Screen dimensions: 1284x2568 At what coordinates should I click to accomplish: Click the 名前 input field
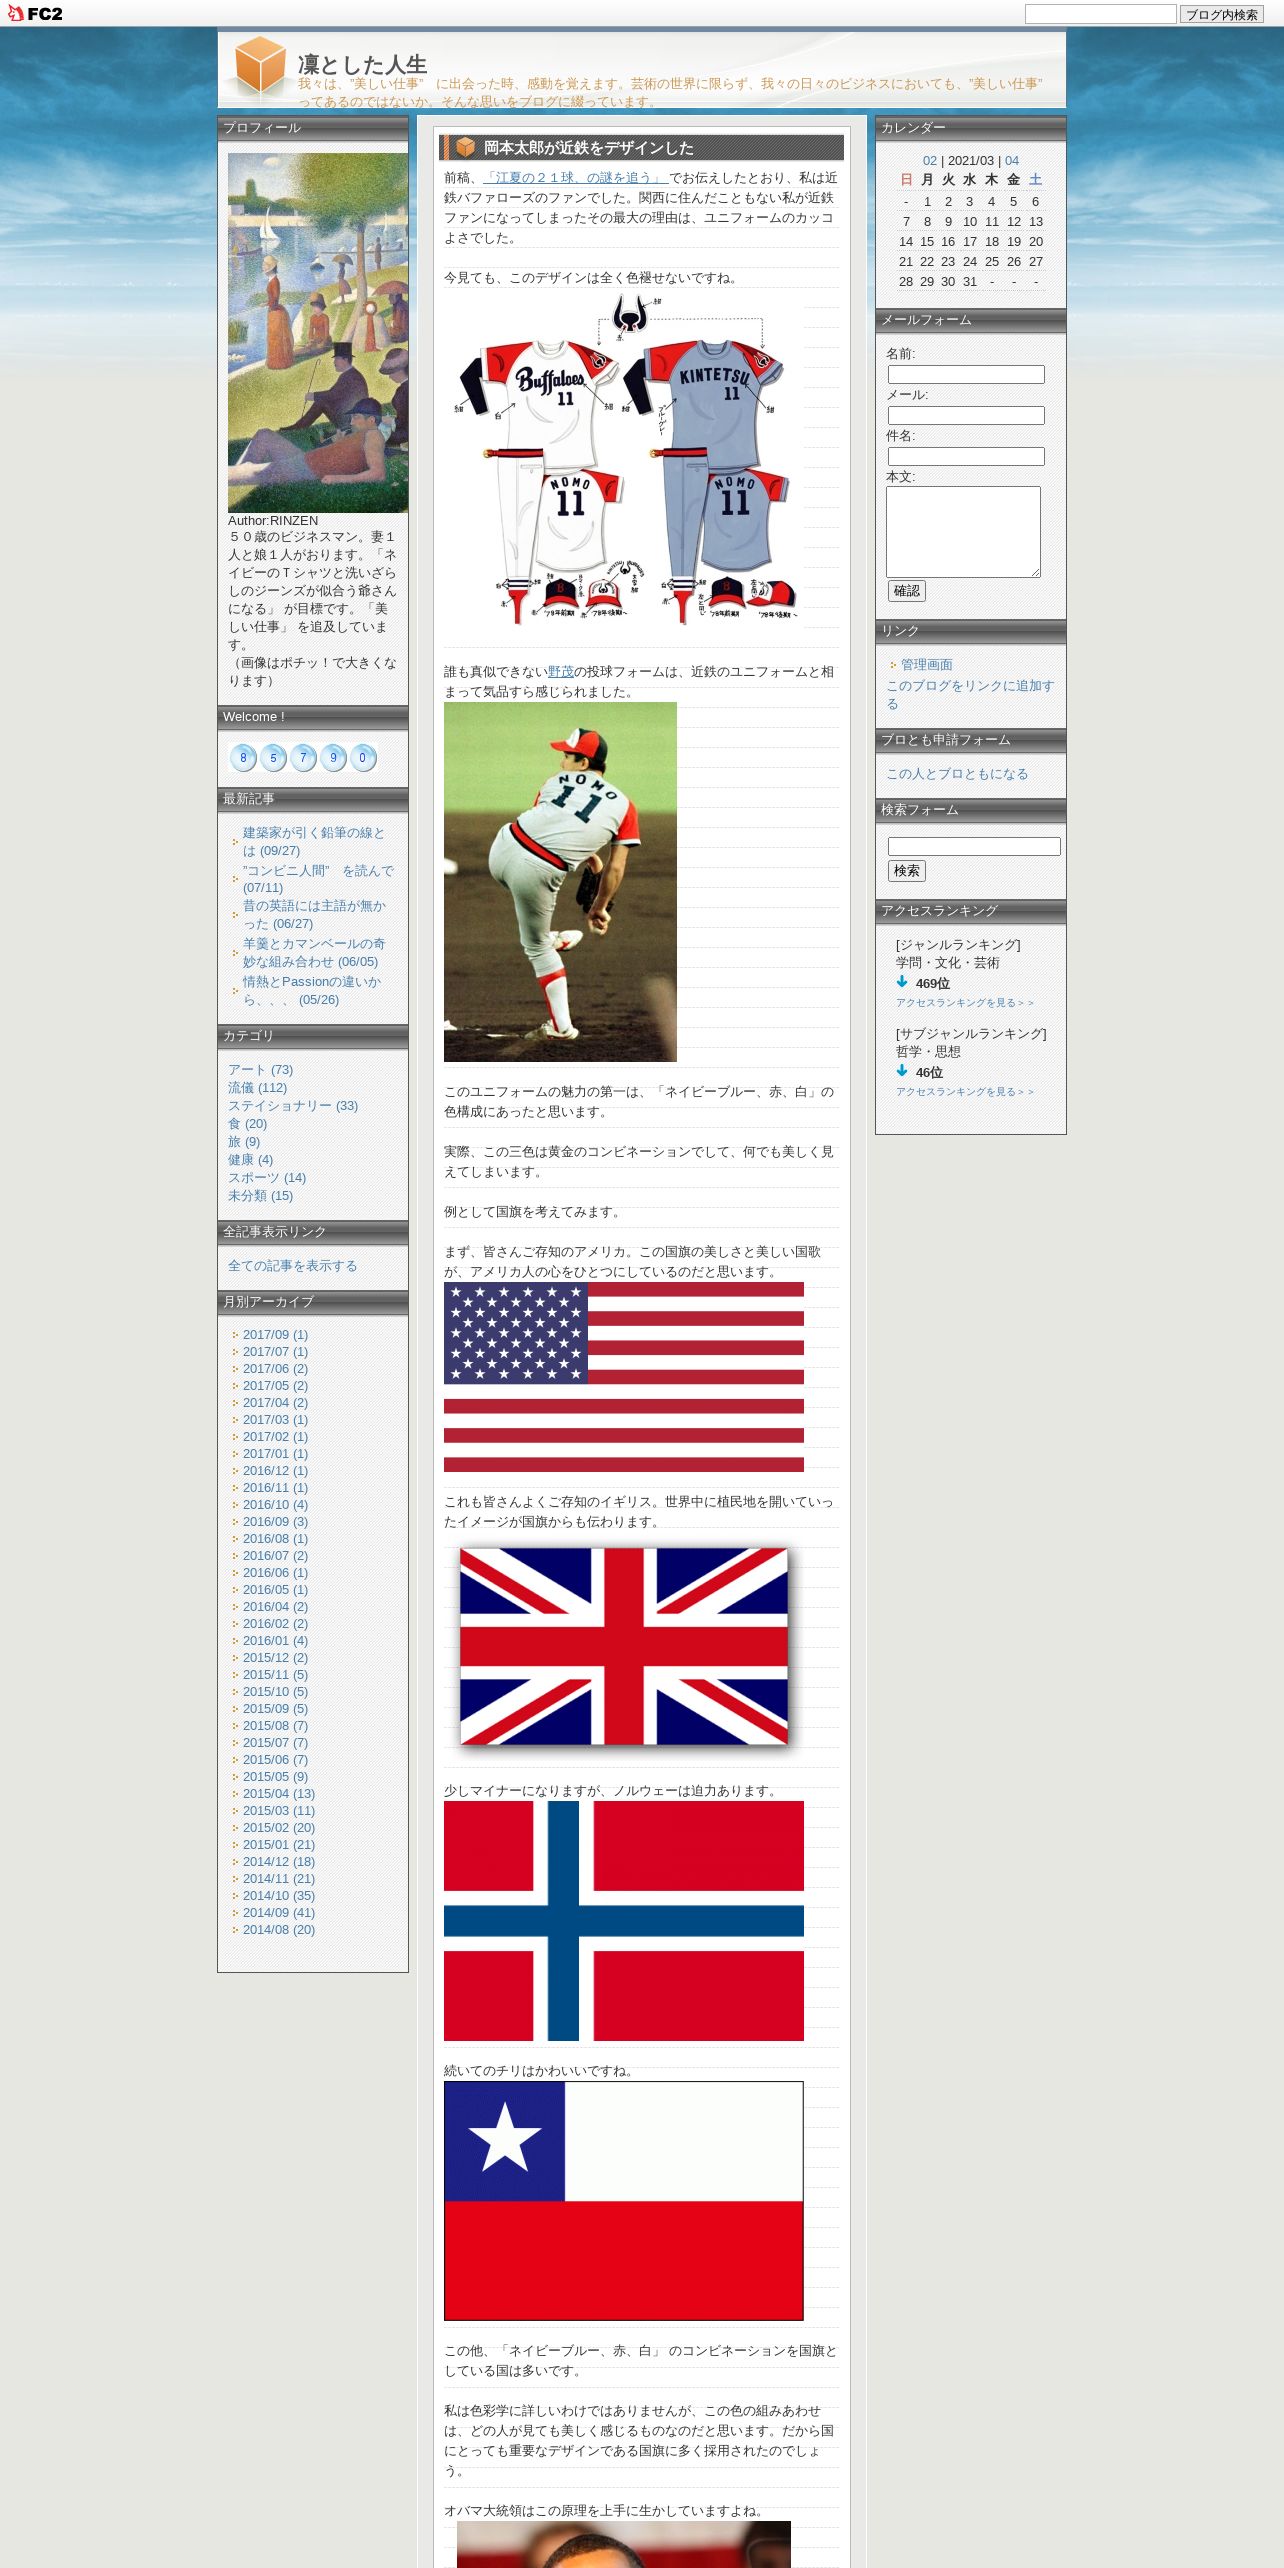point(966,374)
